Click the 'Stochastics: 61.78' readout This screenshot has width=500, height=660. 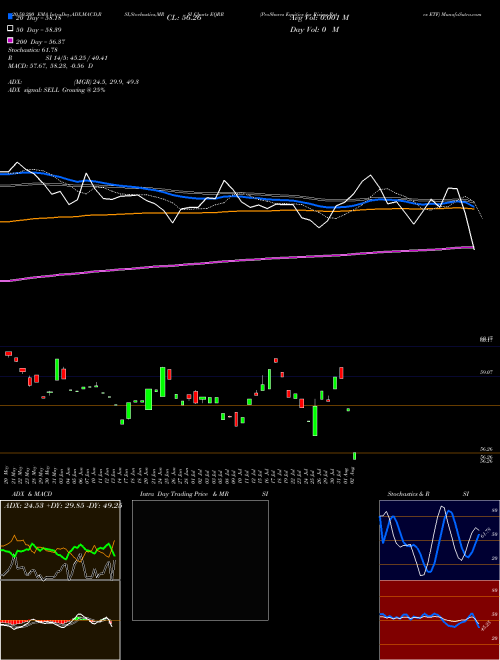pos(32,50)
